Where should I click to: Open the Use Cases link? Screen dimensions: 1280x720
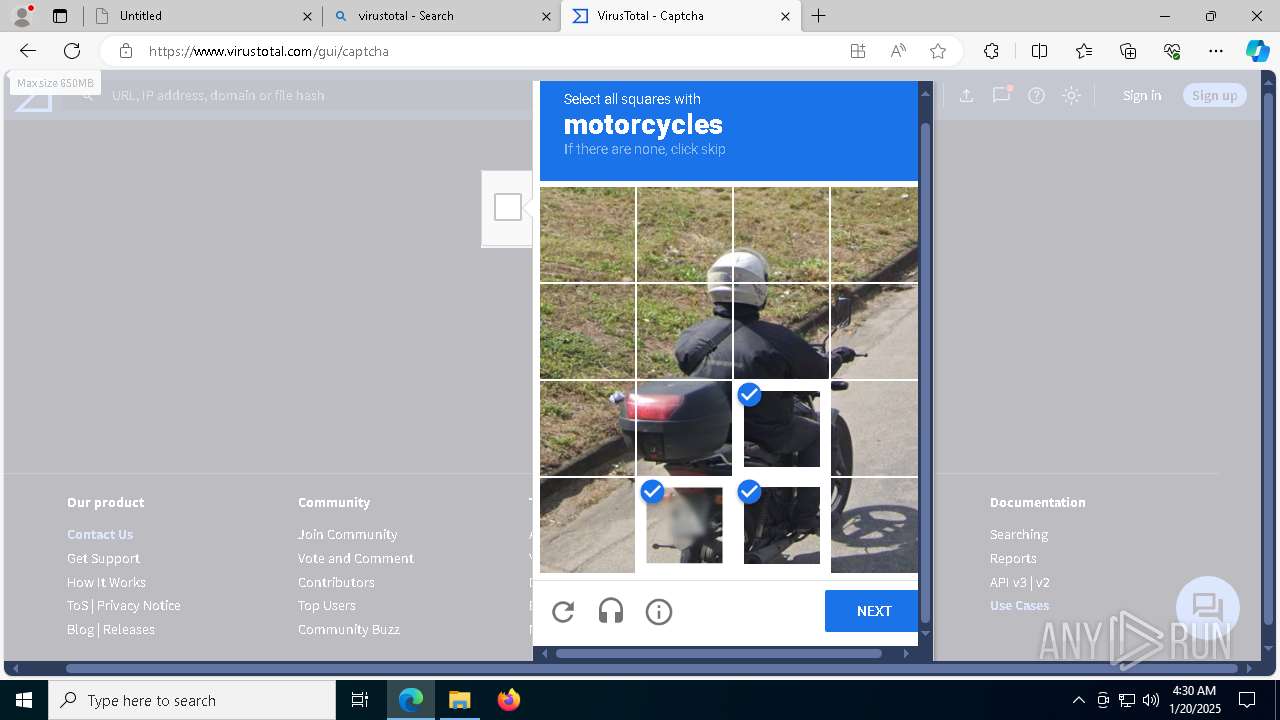(1019, 605)
